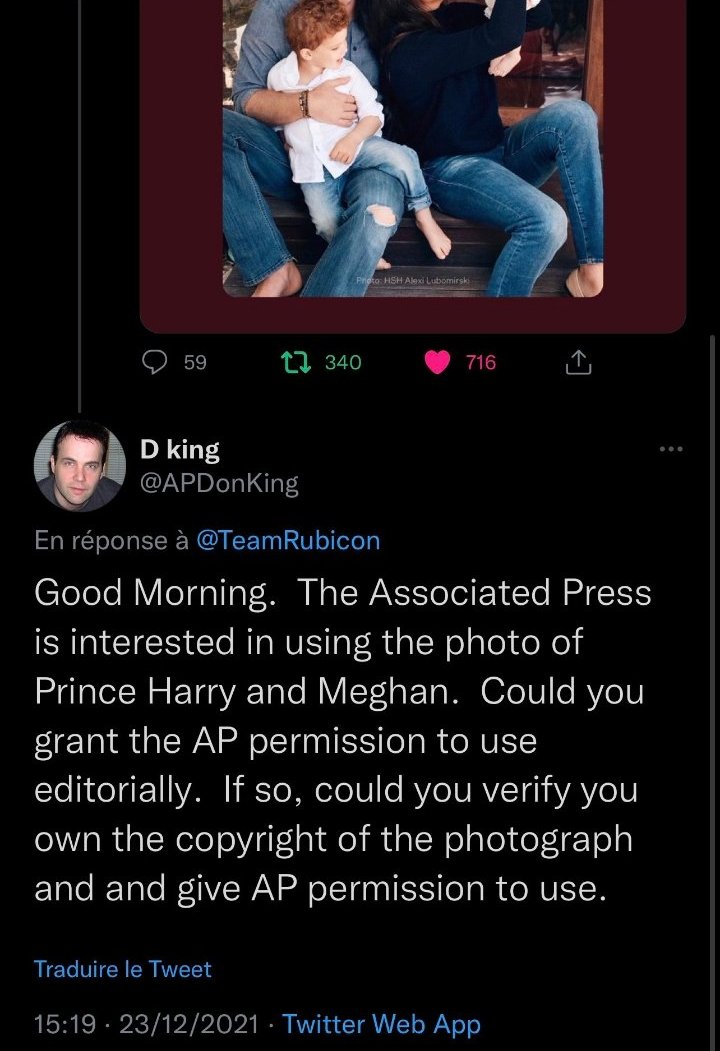Click the vertical scrollbar on the right

point(712,600)
